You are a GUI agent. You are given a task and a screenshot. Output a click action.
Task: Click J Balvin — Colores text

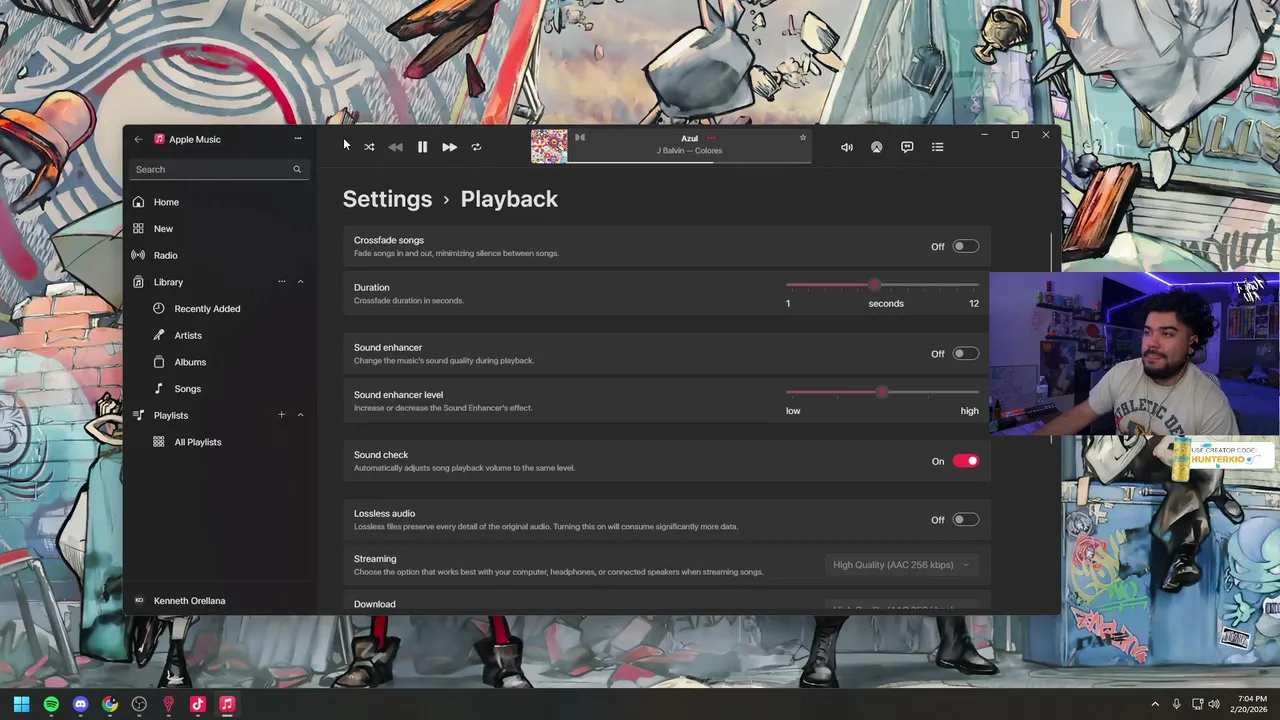coord(689,151)
